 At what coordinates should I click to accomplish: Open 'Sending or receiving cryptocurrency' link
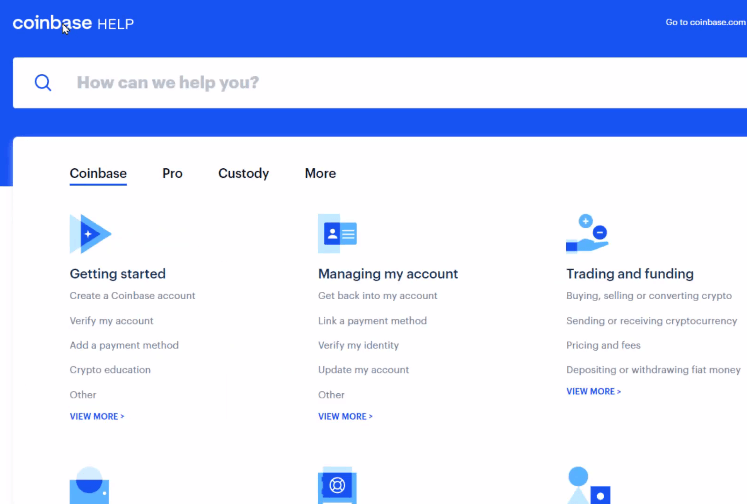[652, 321]
